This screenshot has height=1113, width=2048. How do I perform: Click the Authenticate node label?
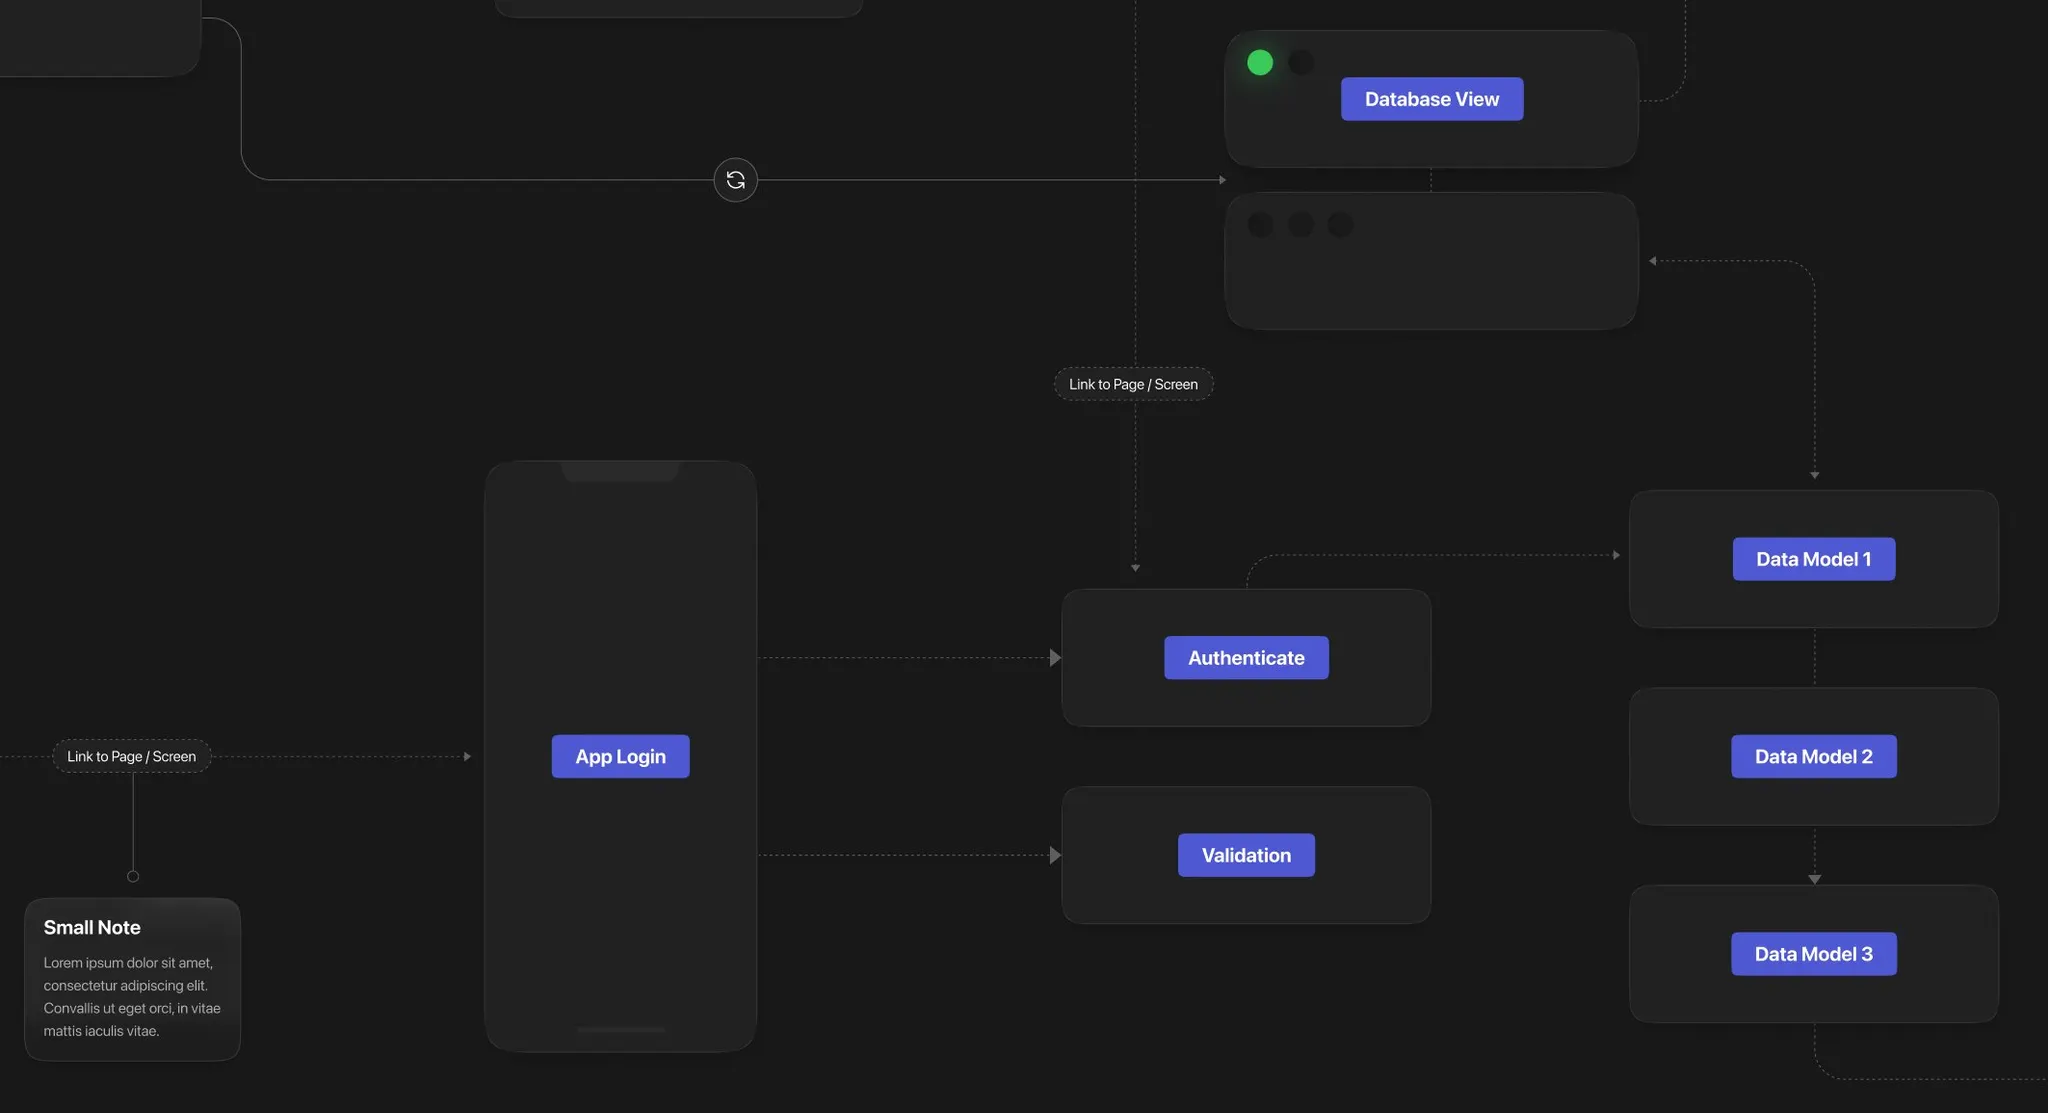pyautogui.click(x=1246, y=658)
